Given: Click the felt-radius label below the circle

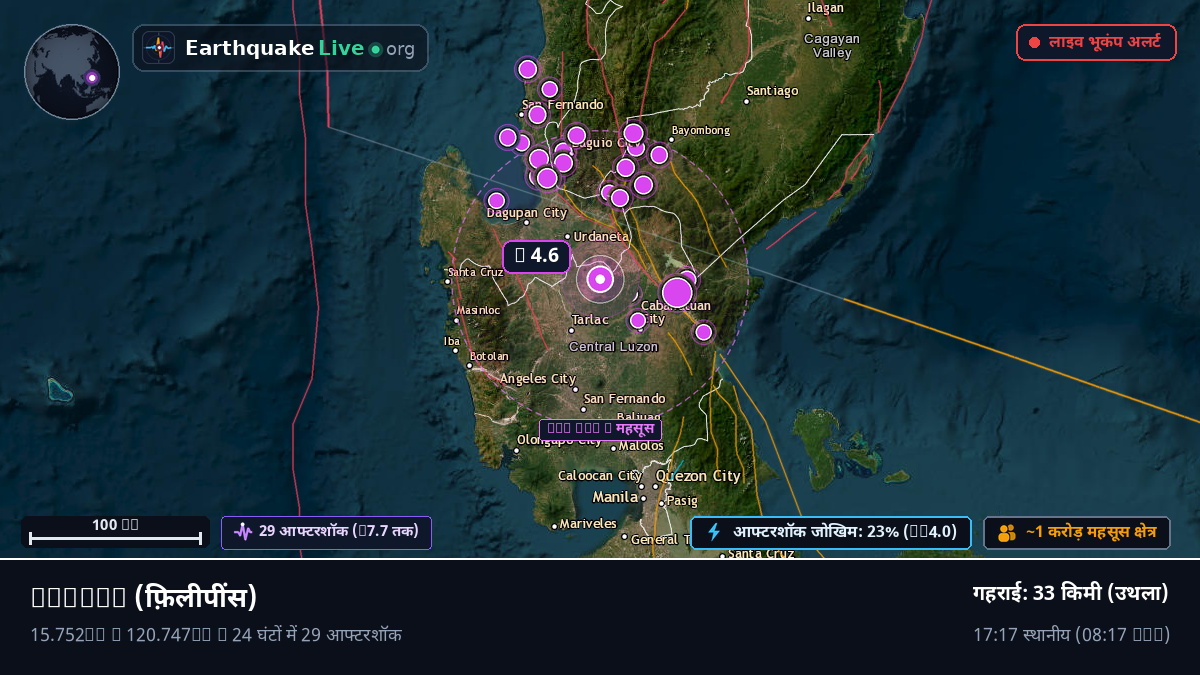Looking at the screenshot, I should (600, 429).
